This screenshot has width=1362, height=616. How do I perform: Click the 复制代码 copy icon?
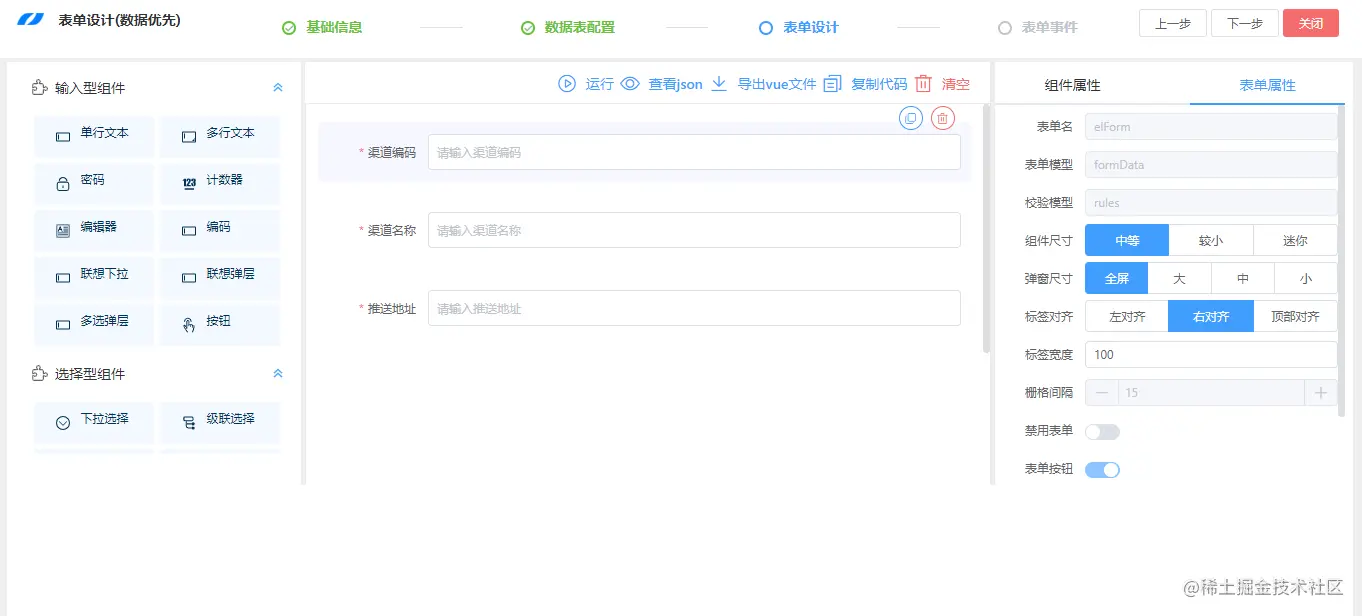(x=832, y=84)
